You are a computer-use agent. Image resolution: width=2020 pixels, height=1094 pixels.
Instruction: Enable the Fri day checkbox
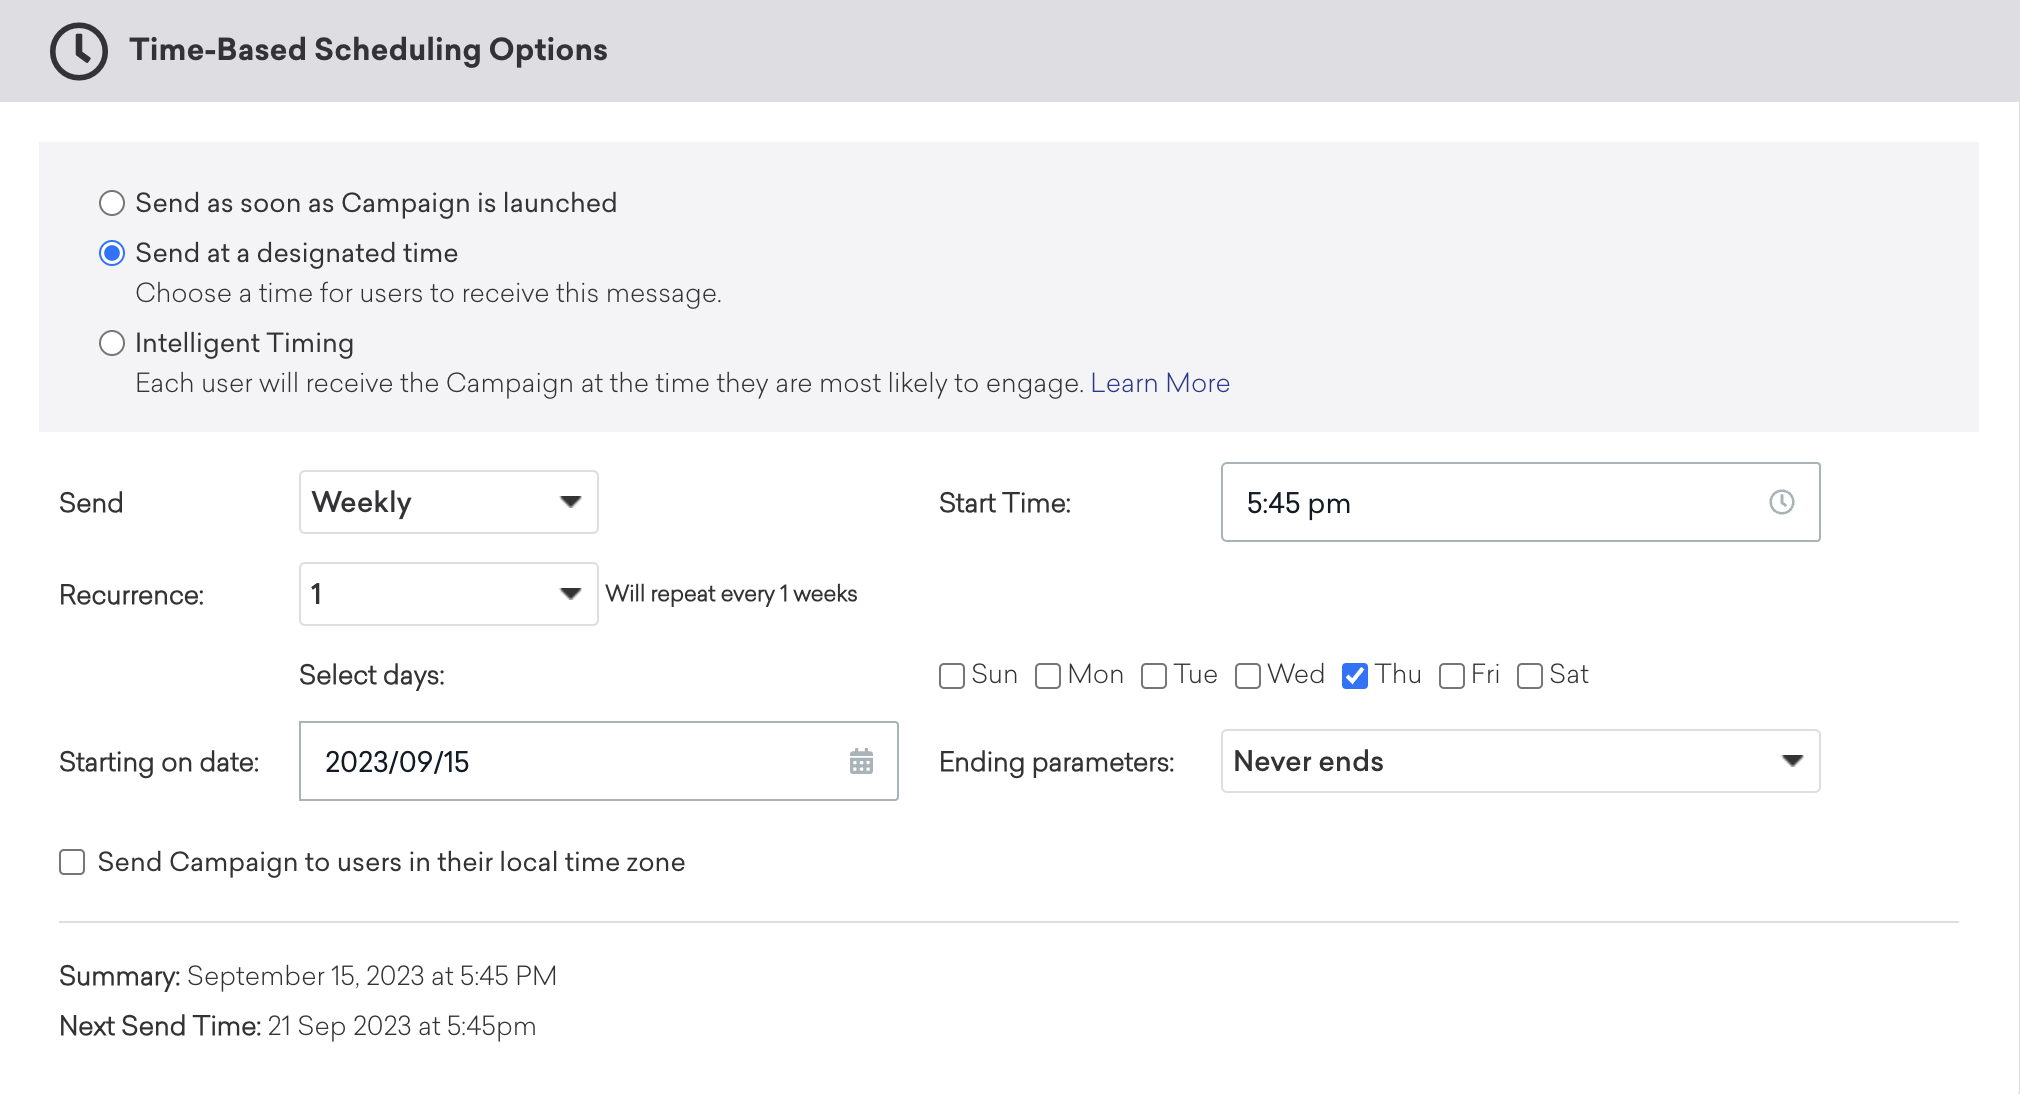1452,676
